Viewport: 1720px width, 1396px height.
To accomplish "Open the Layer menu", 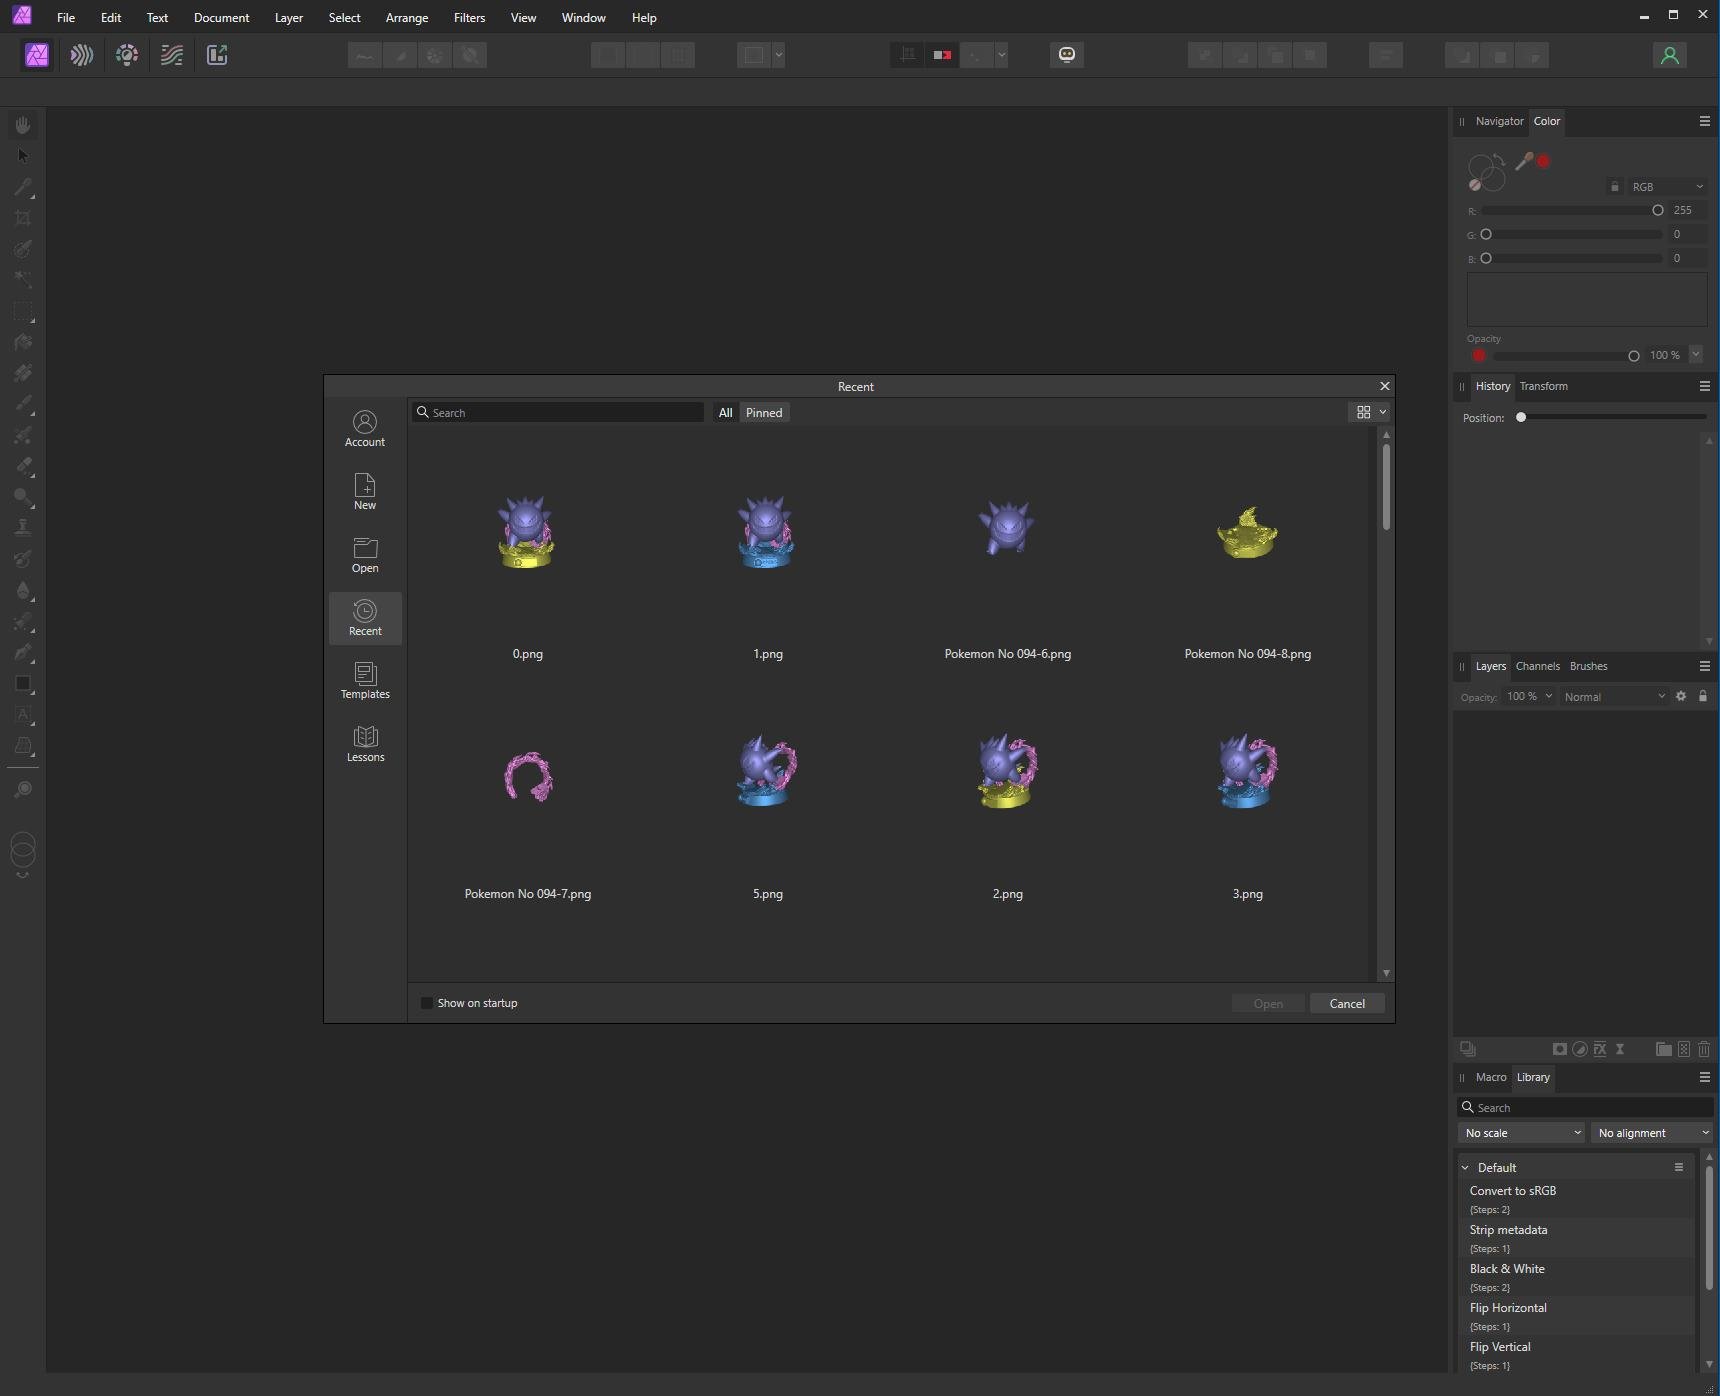I will (289, 18).
